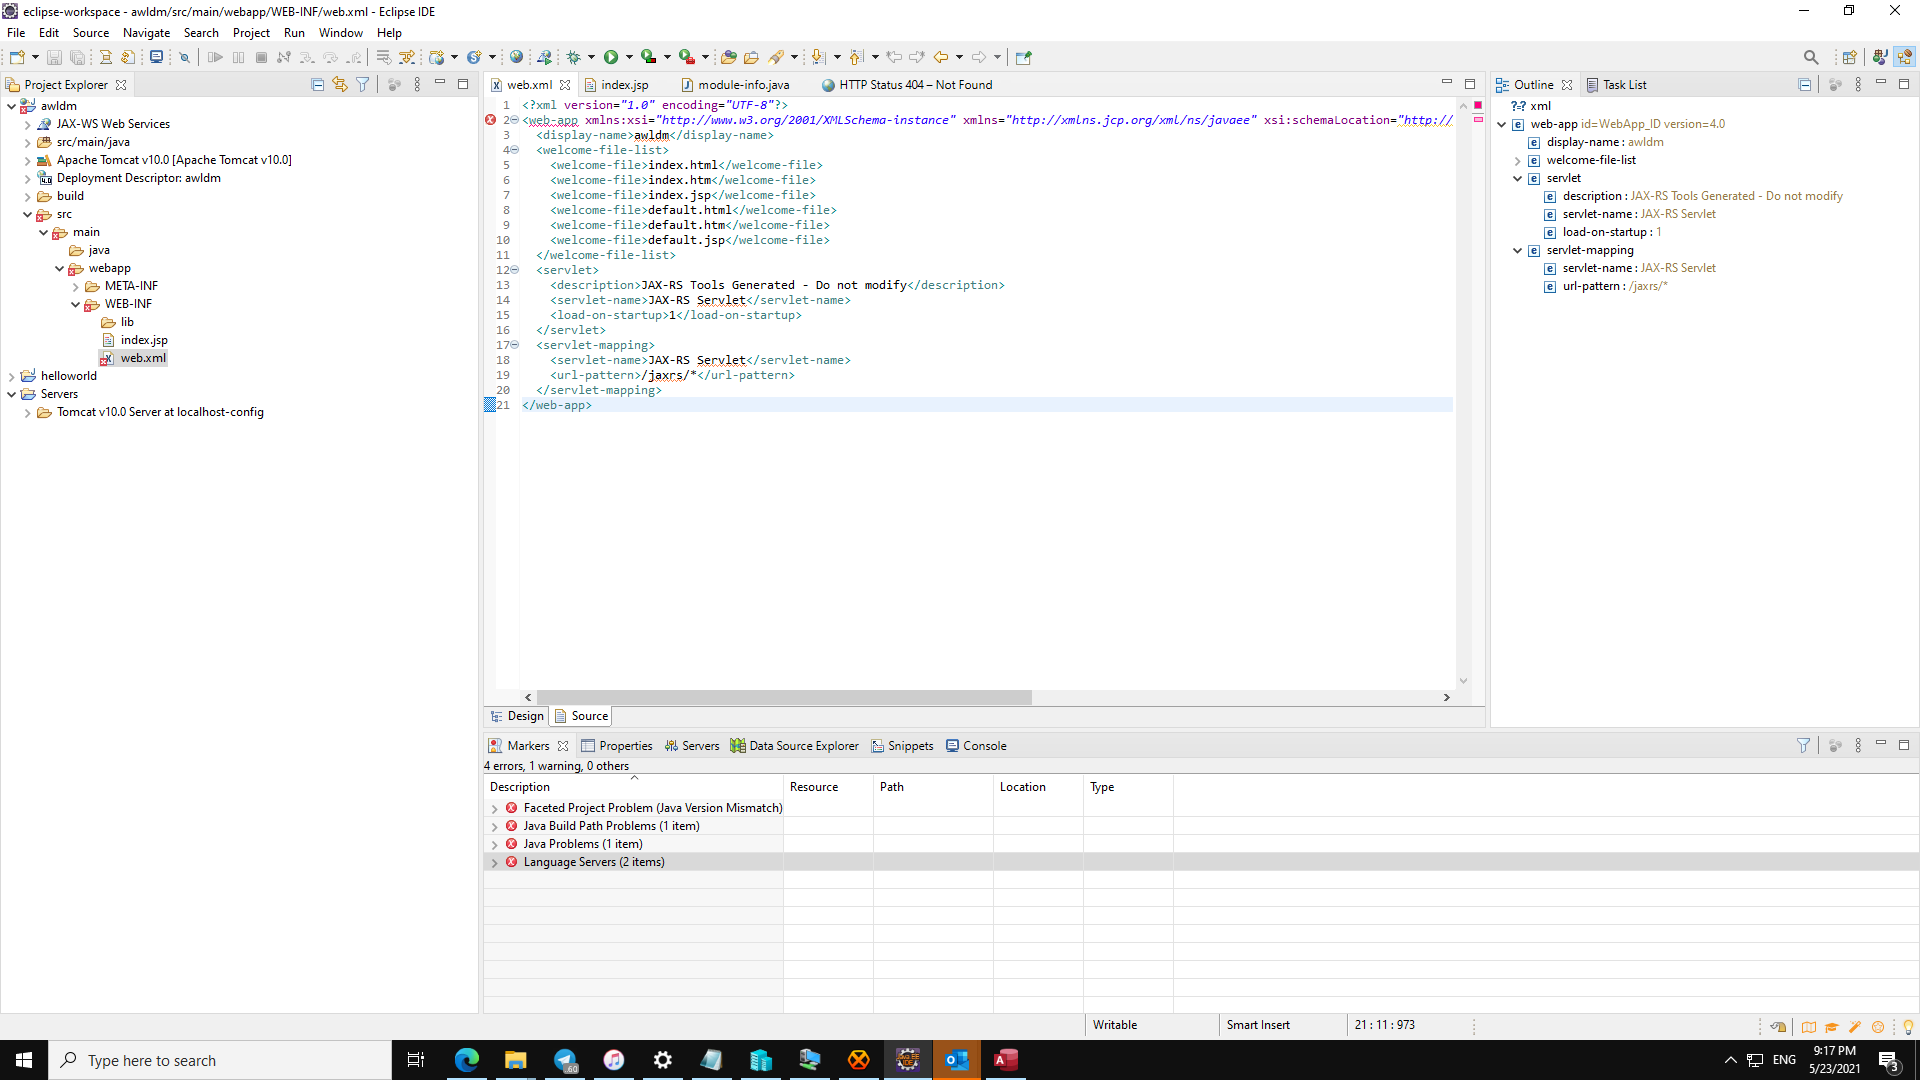Toggle Focus on Active Task in Outline

point(1835,85)
